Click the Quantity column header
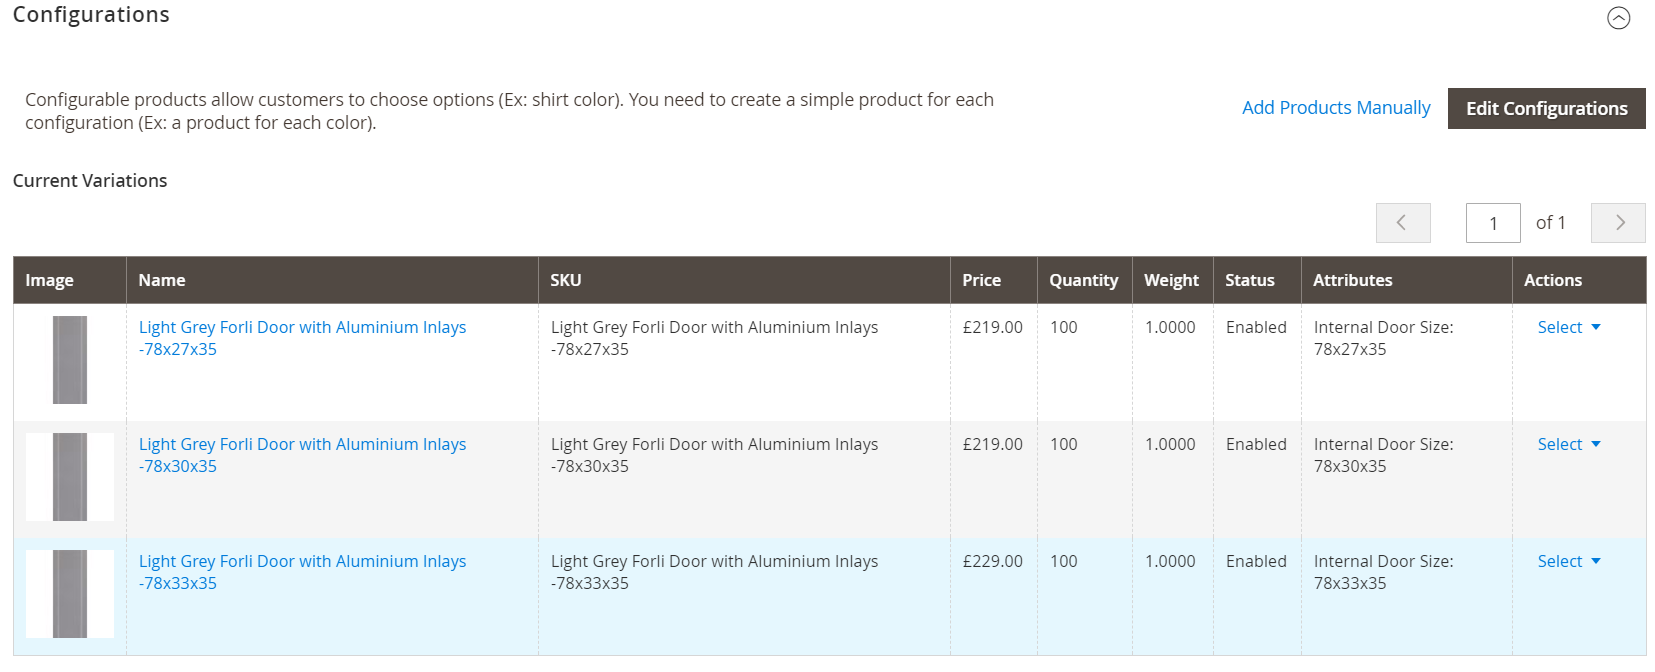This screenshot has width=1655, height=672. pos(1084,280)
